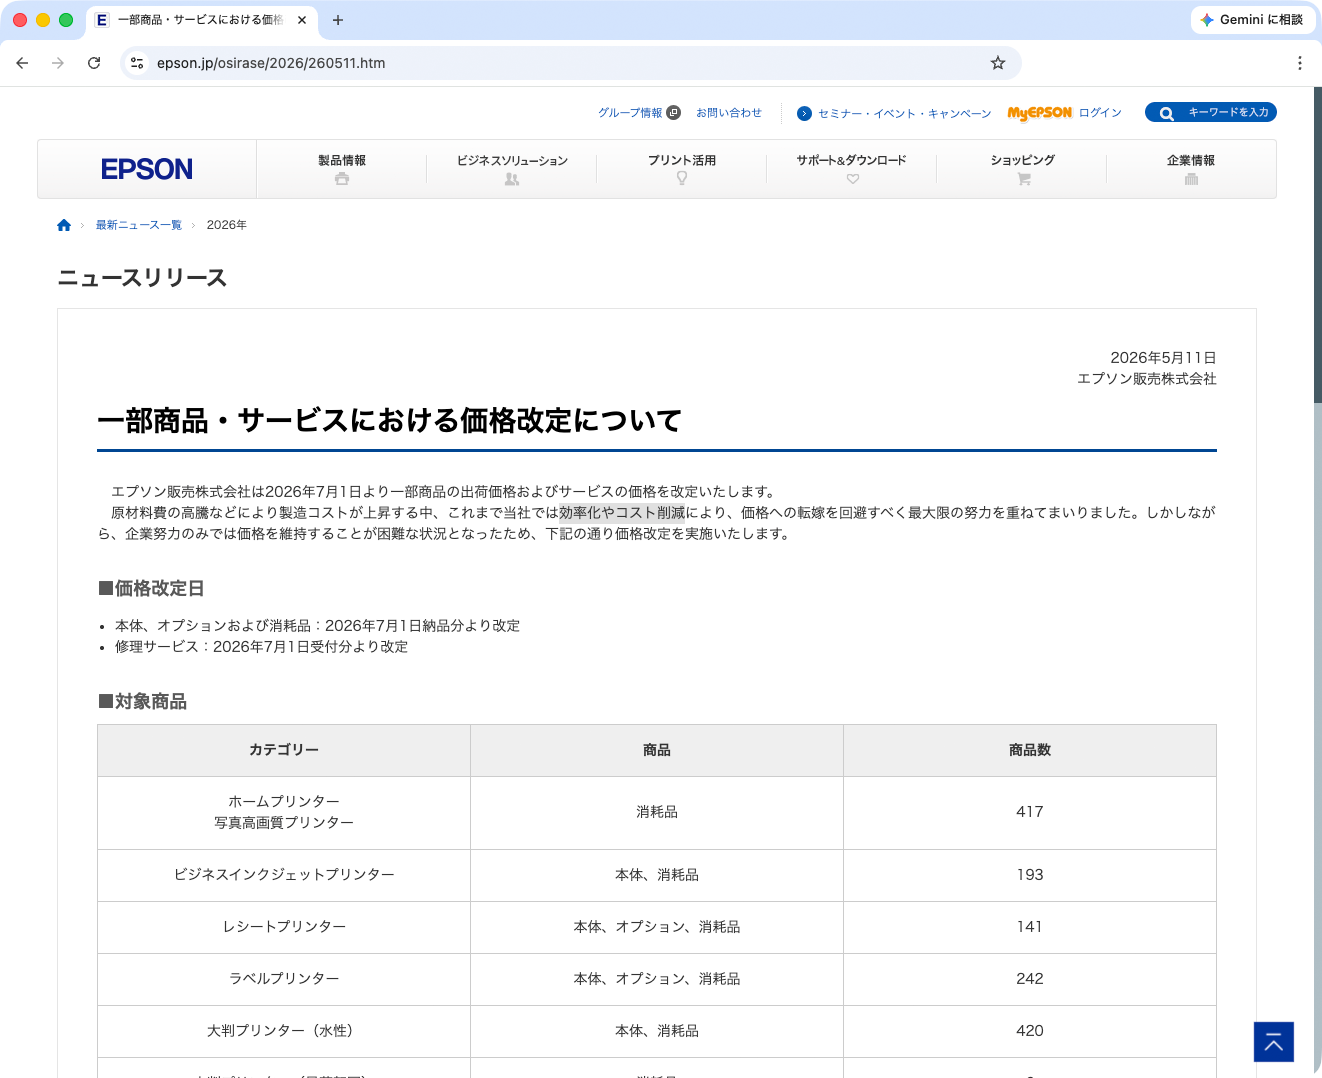The image size is (1322, 1078).
Task: Click the 商品 column header
Action: click(657, 750)
